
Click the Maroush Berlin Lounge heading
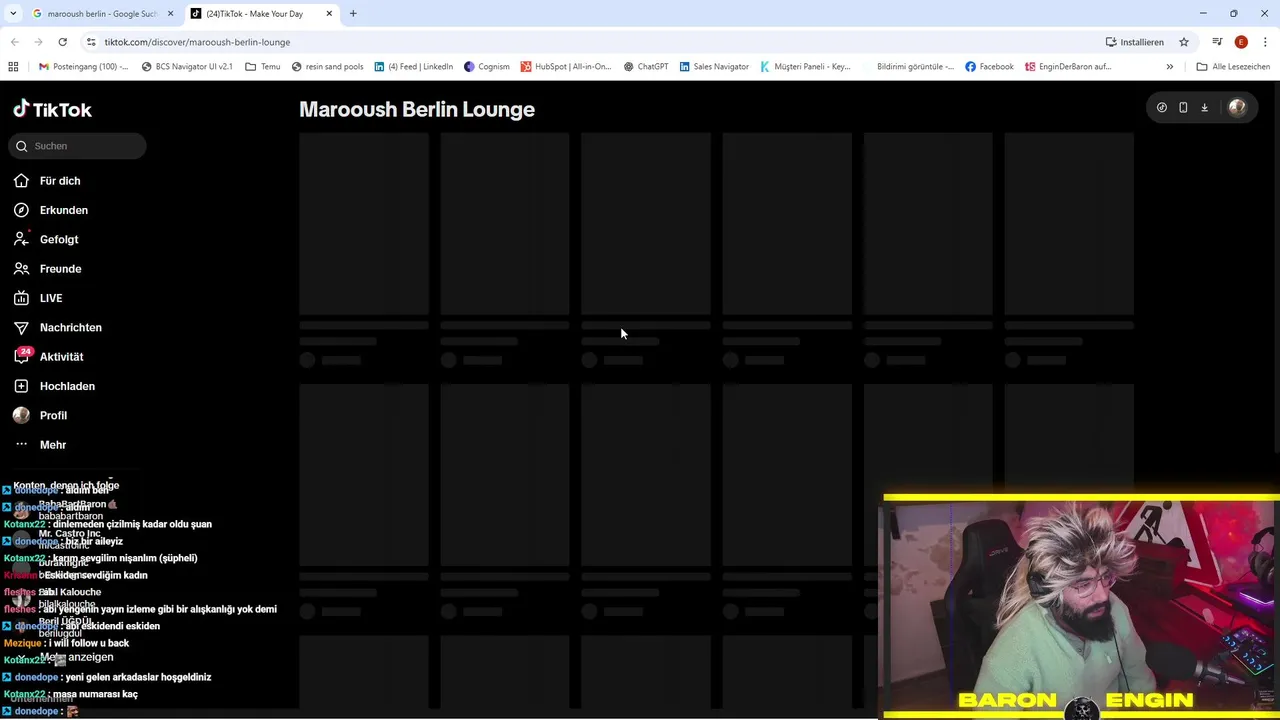pos(417,109)
